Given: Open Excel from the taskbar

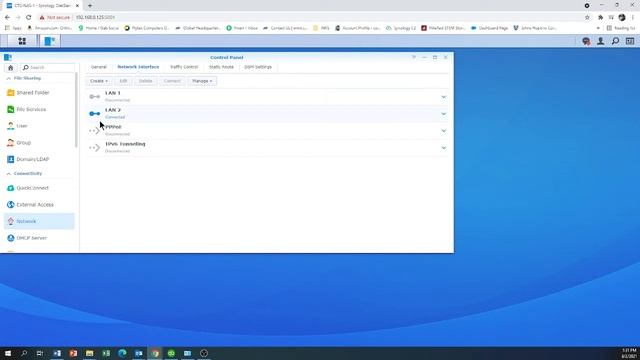Looking at the screenshot, I should click(x=106, y=353).
